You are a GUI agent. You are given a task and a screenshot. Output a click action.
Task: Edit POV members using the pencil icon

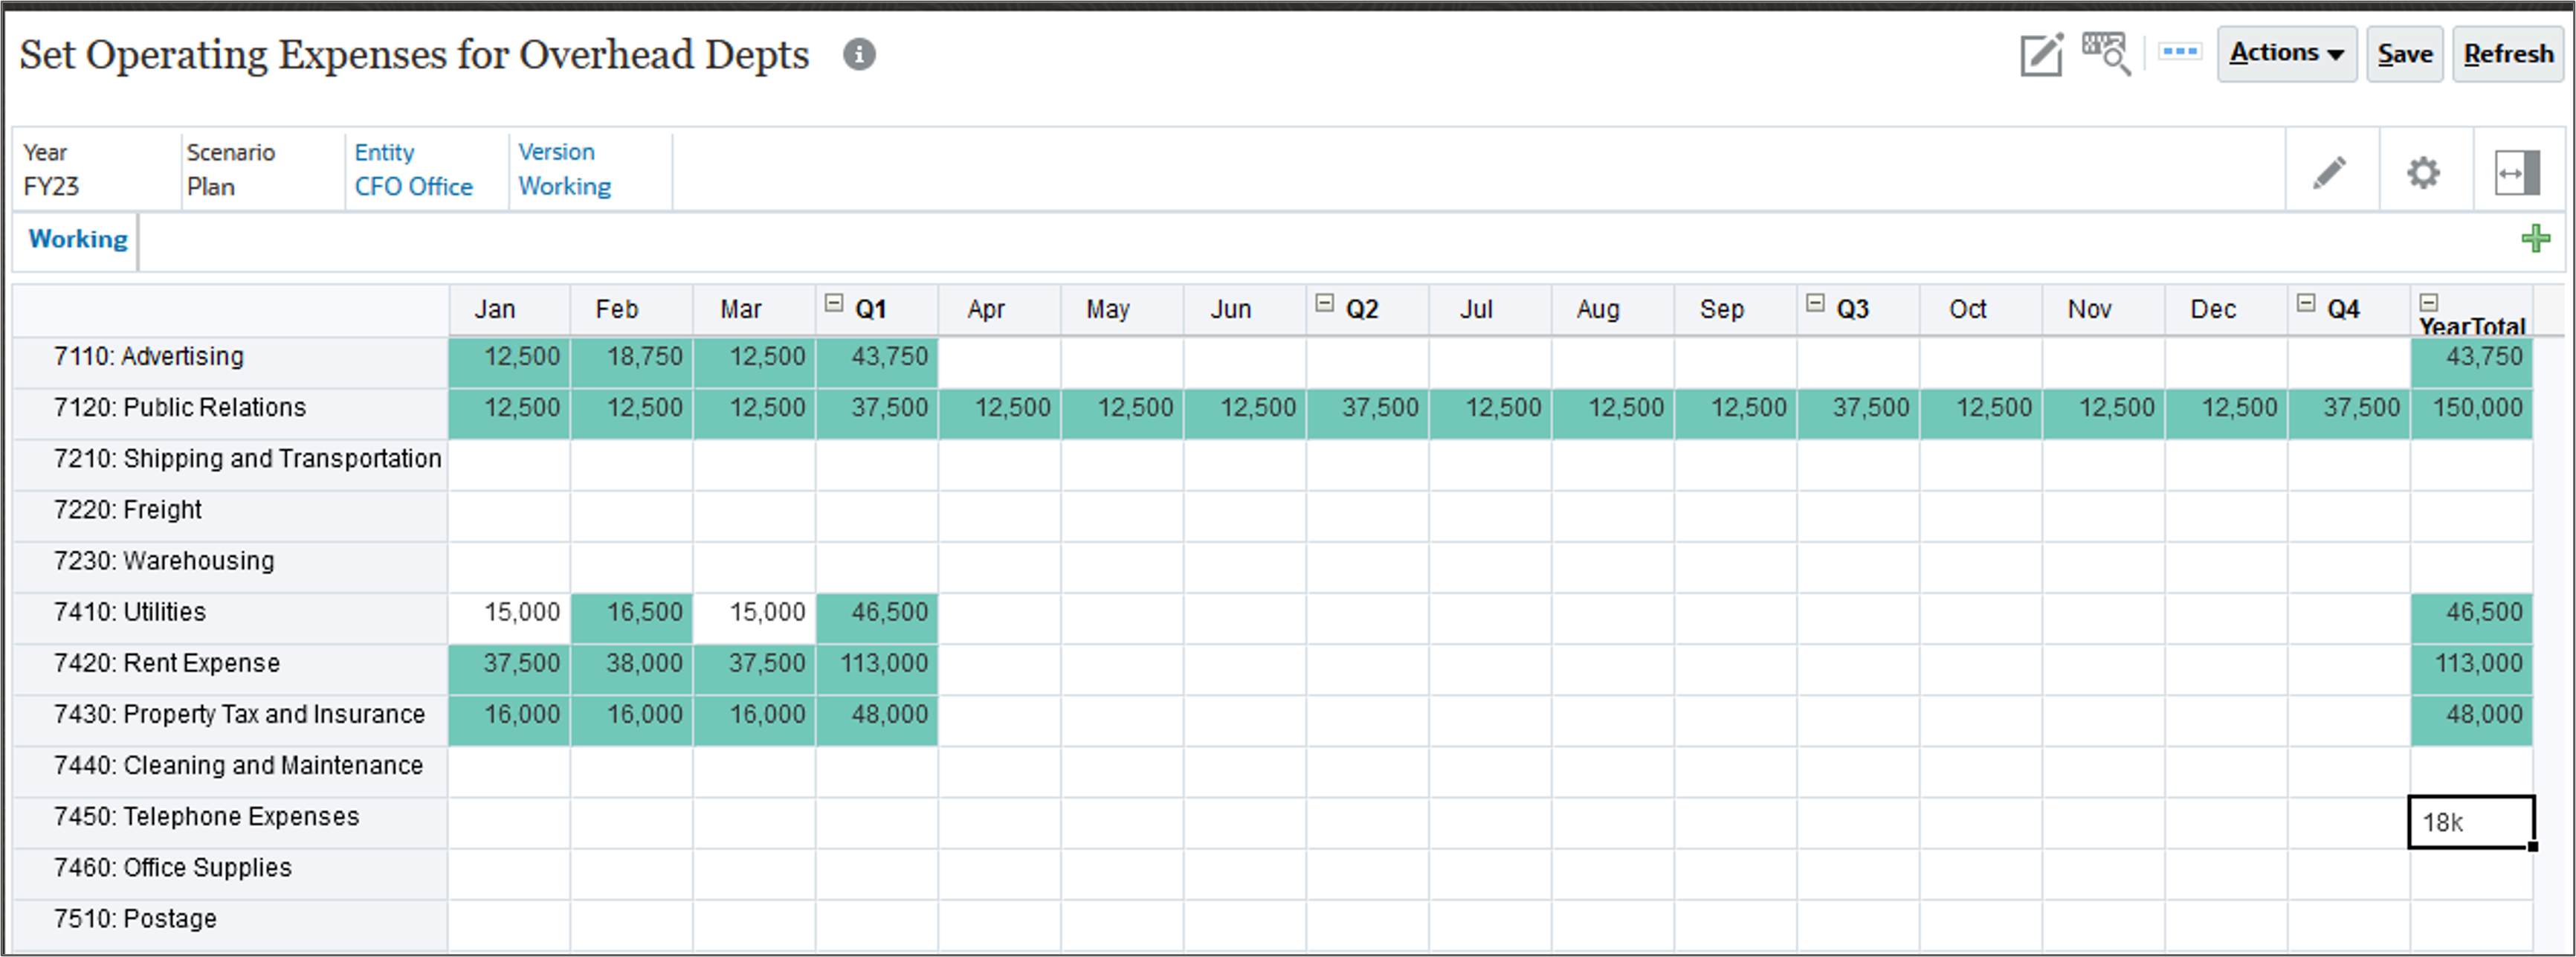tap(2328, 172)
